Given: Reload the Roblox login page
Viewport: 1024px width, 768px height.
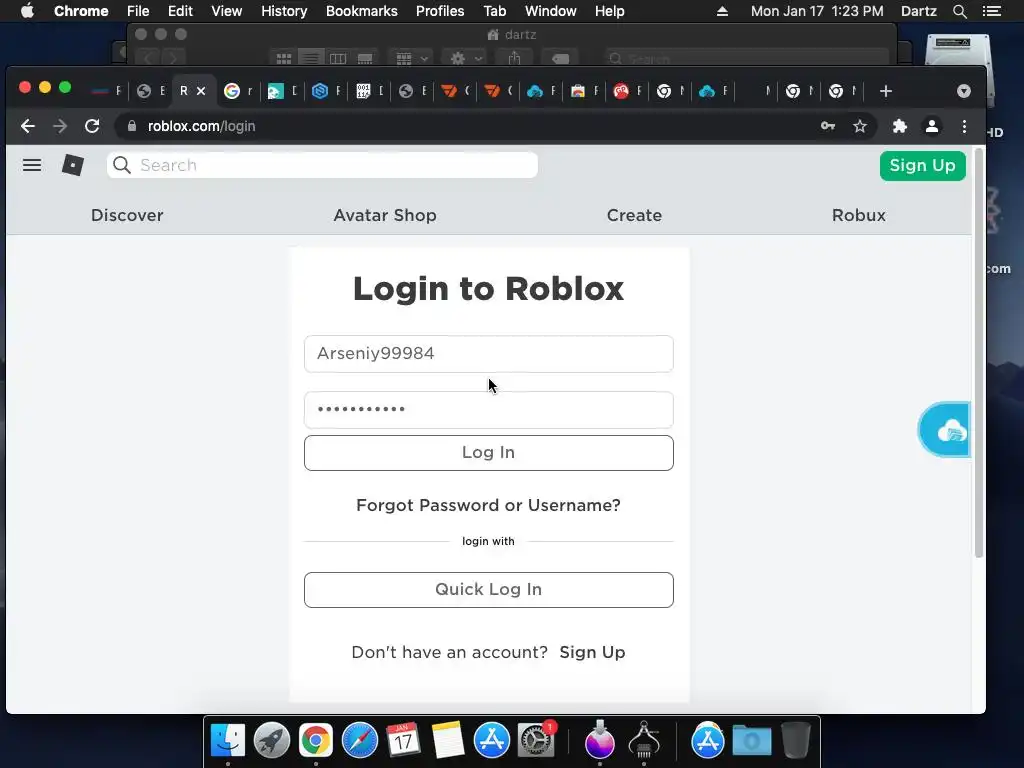Looking at the screenshot, I should point(92,126).
